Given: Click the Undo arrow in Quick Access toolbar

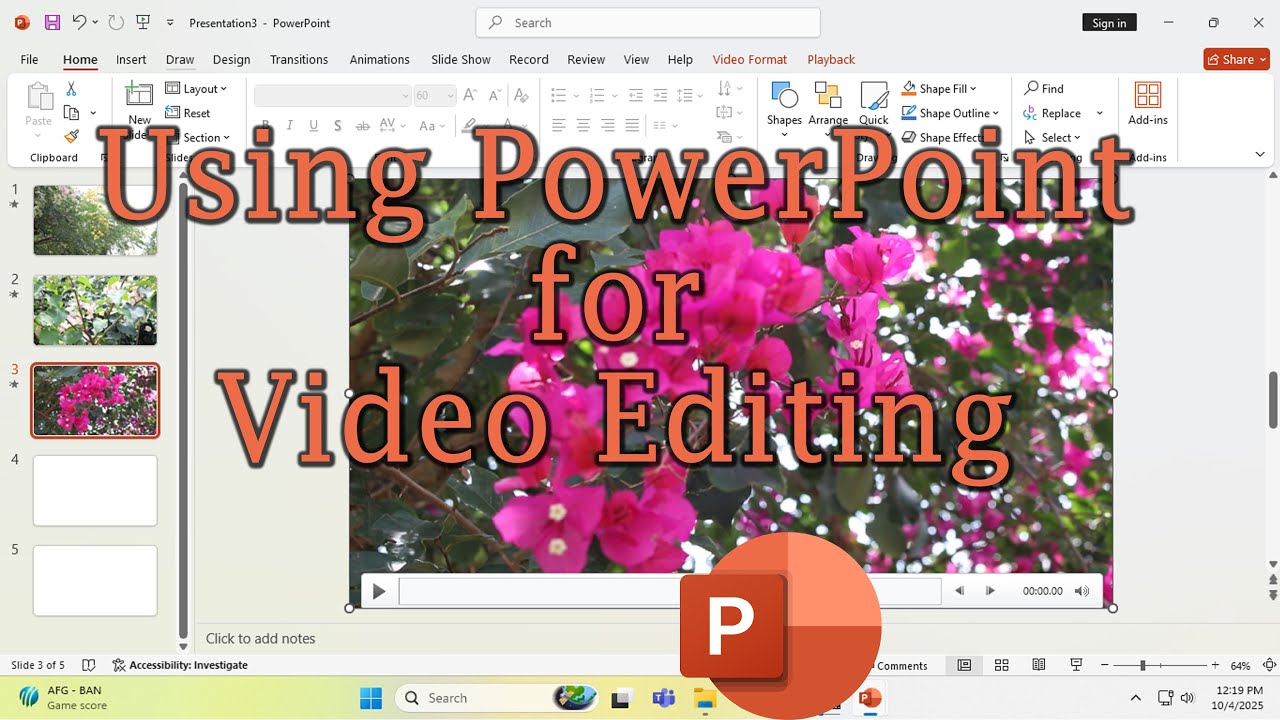Looking at the screenshot, I should (x=80, y=22).
